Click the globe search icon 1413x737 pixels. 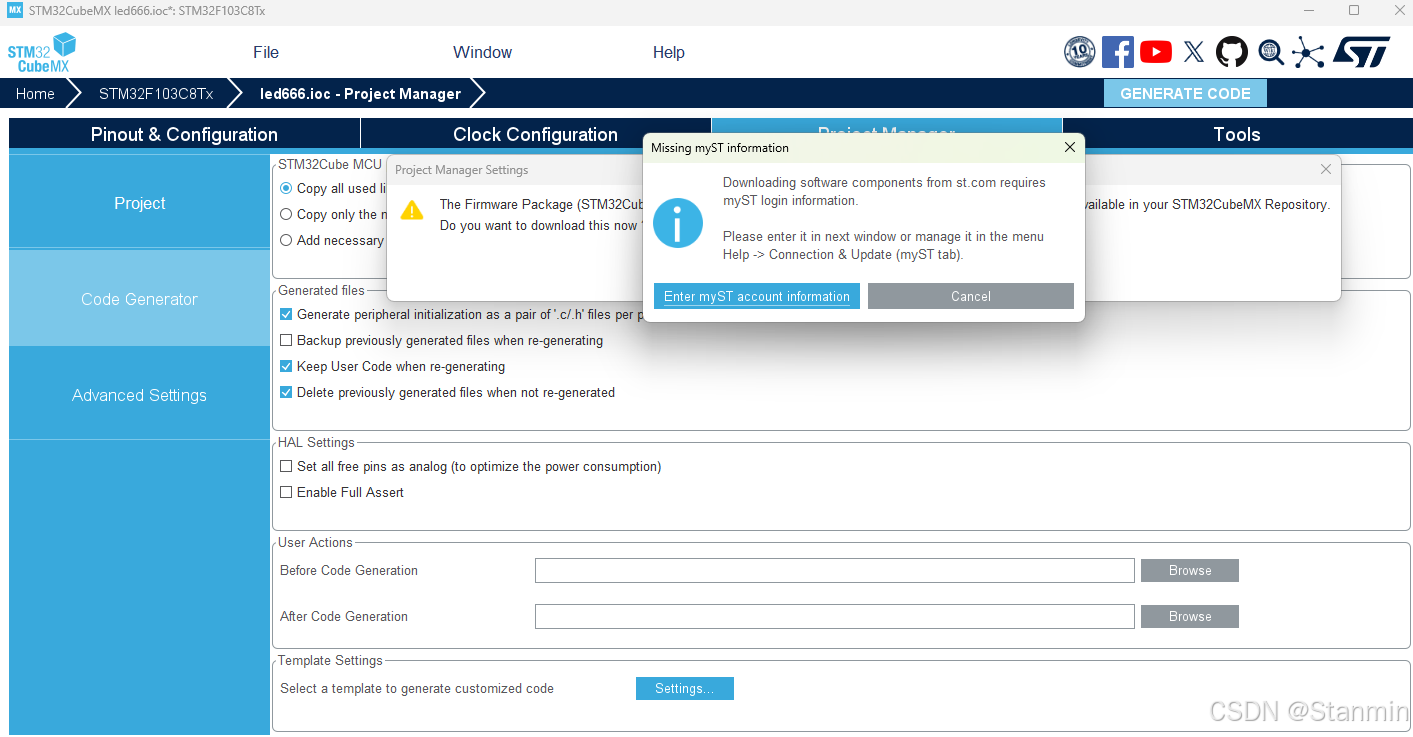(1270, 52)
